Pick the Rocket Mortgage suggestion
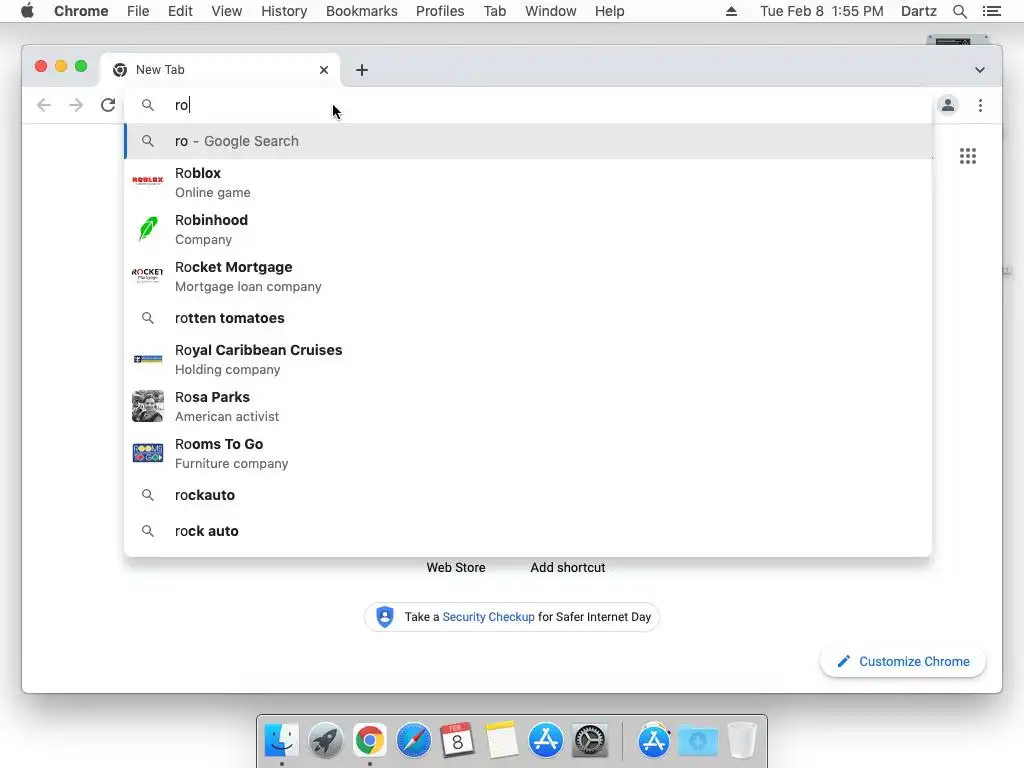The image size is (1024, 768). (528, 276)
